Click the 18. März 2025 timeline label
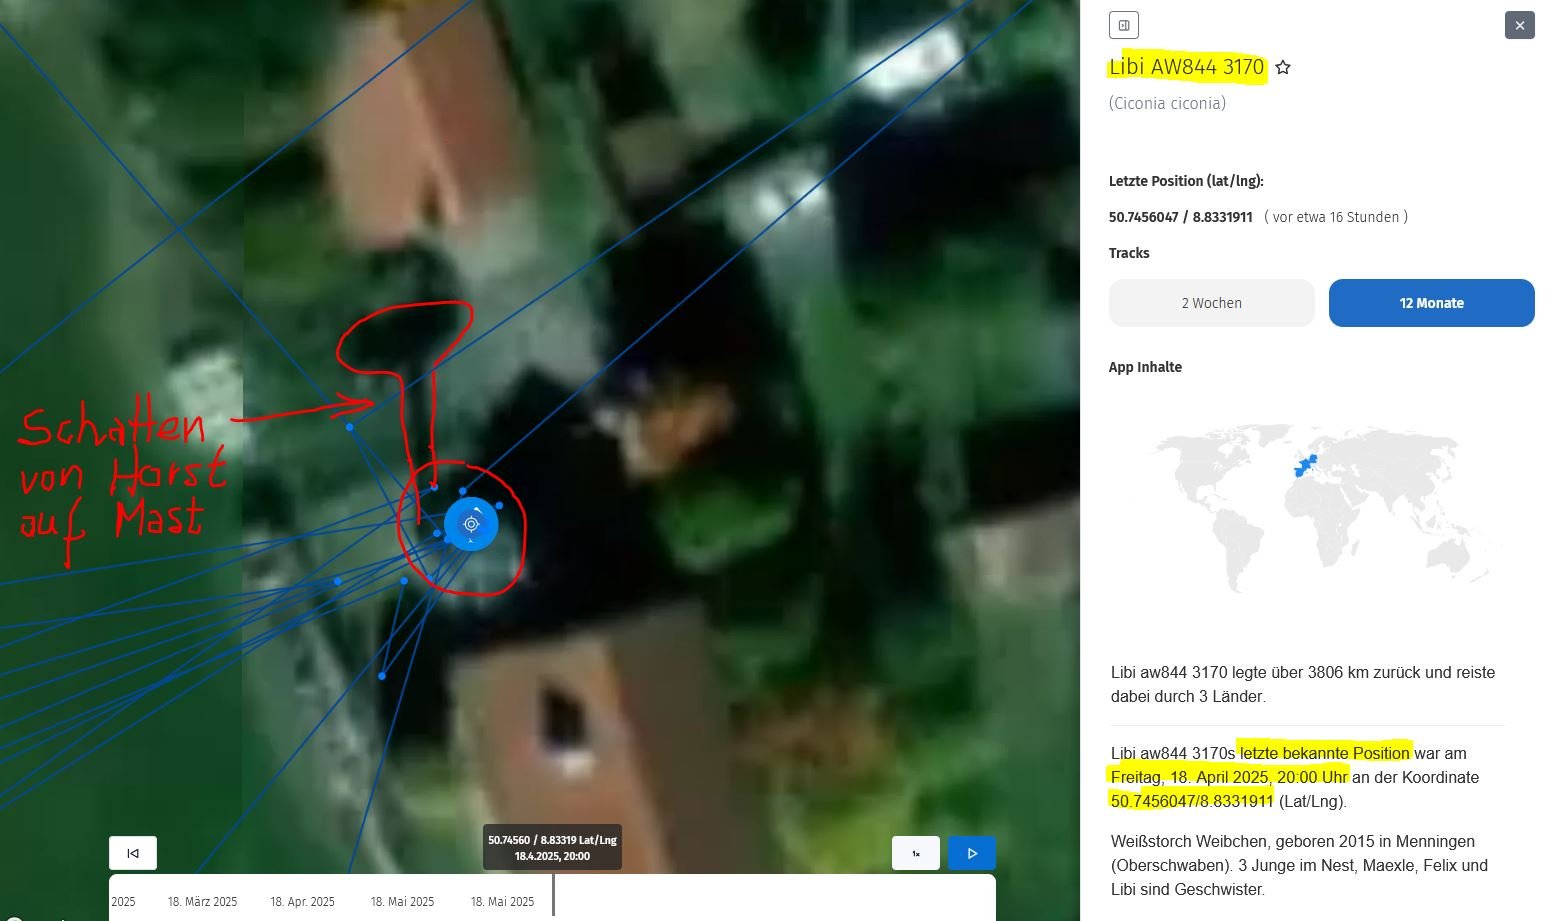The height and width of the screenshot is (921, 1550). [202, 902]
